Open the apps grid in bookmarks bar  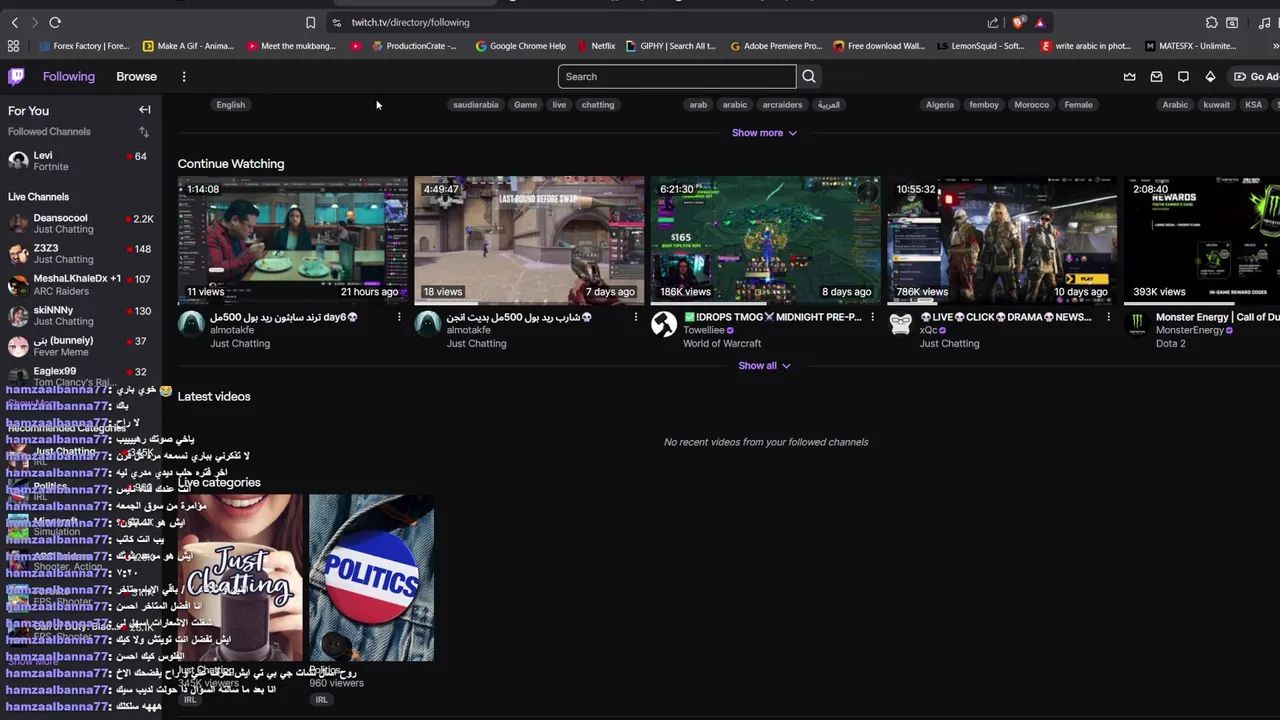pyautogui.click(x=13, y=46)
